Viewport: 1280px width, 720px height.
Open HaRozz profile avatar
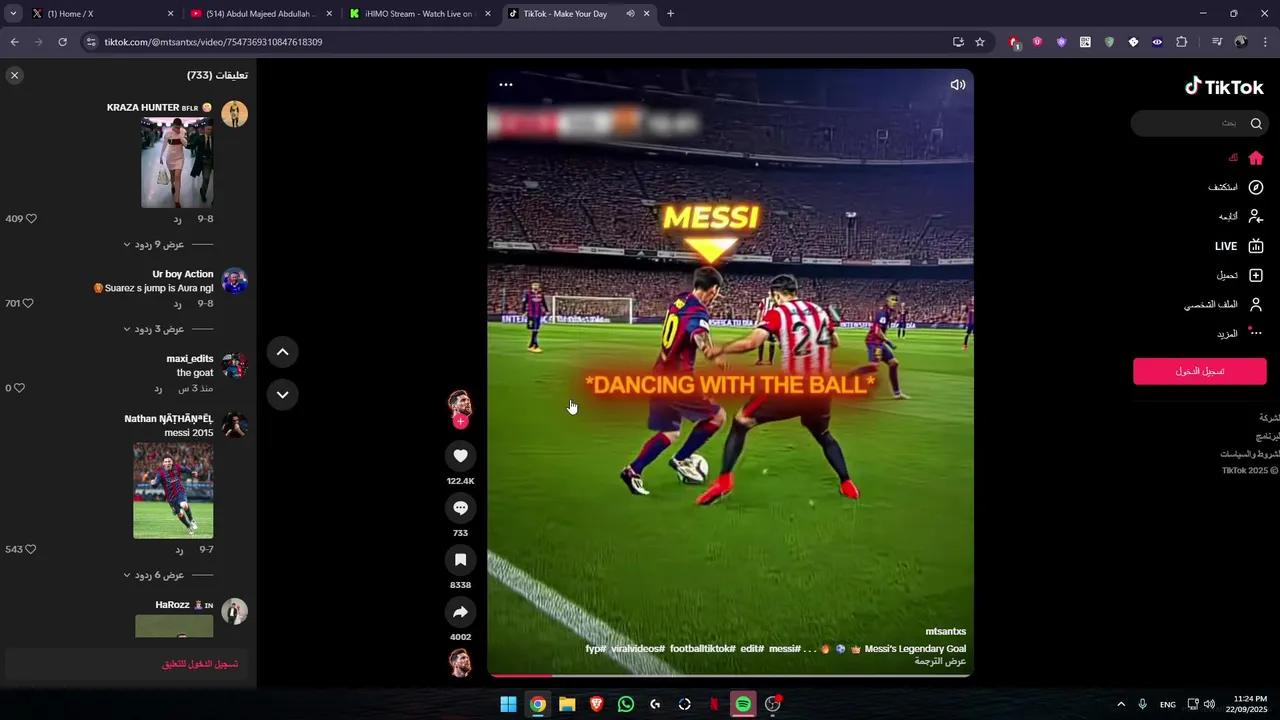pos(234,612)
